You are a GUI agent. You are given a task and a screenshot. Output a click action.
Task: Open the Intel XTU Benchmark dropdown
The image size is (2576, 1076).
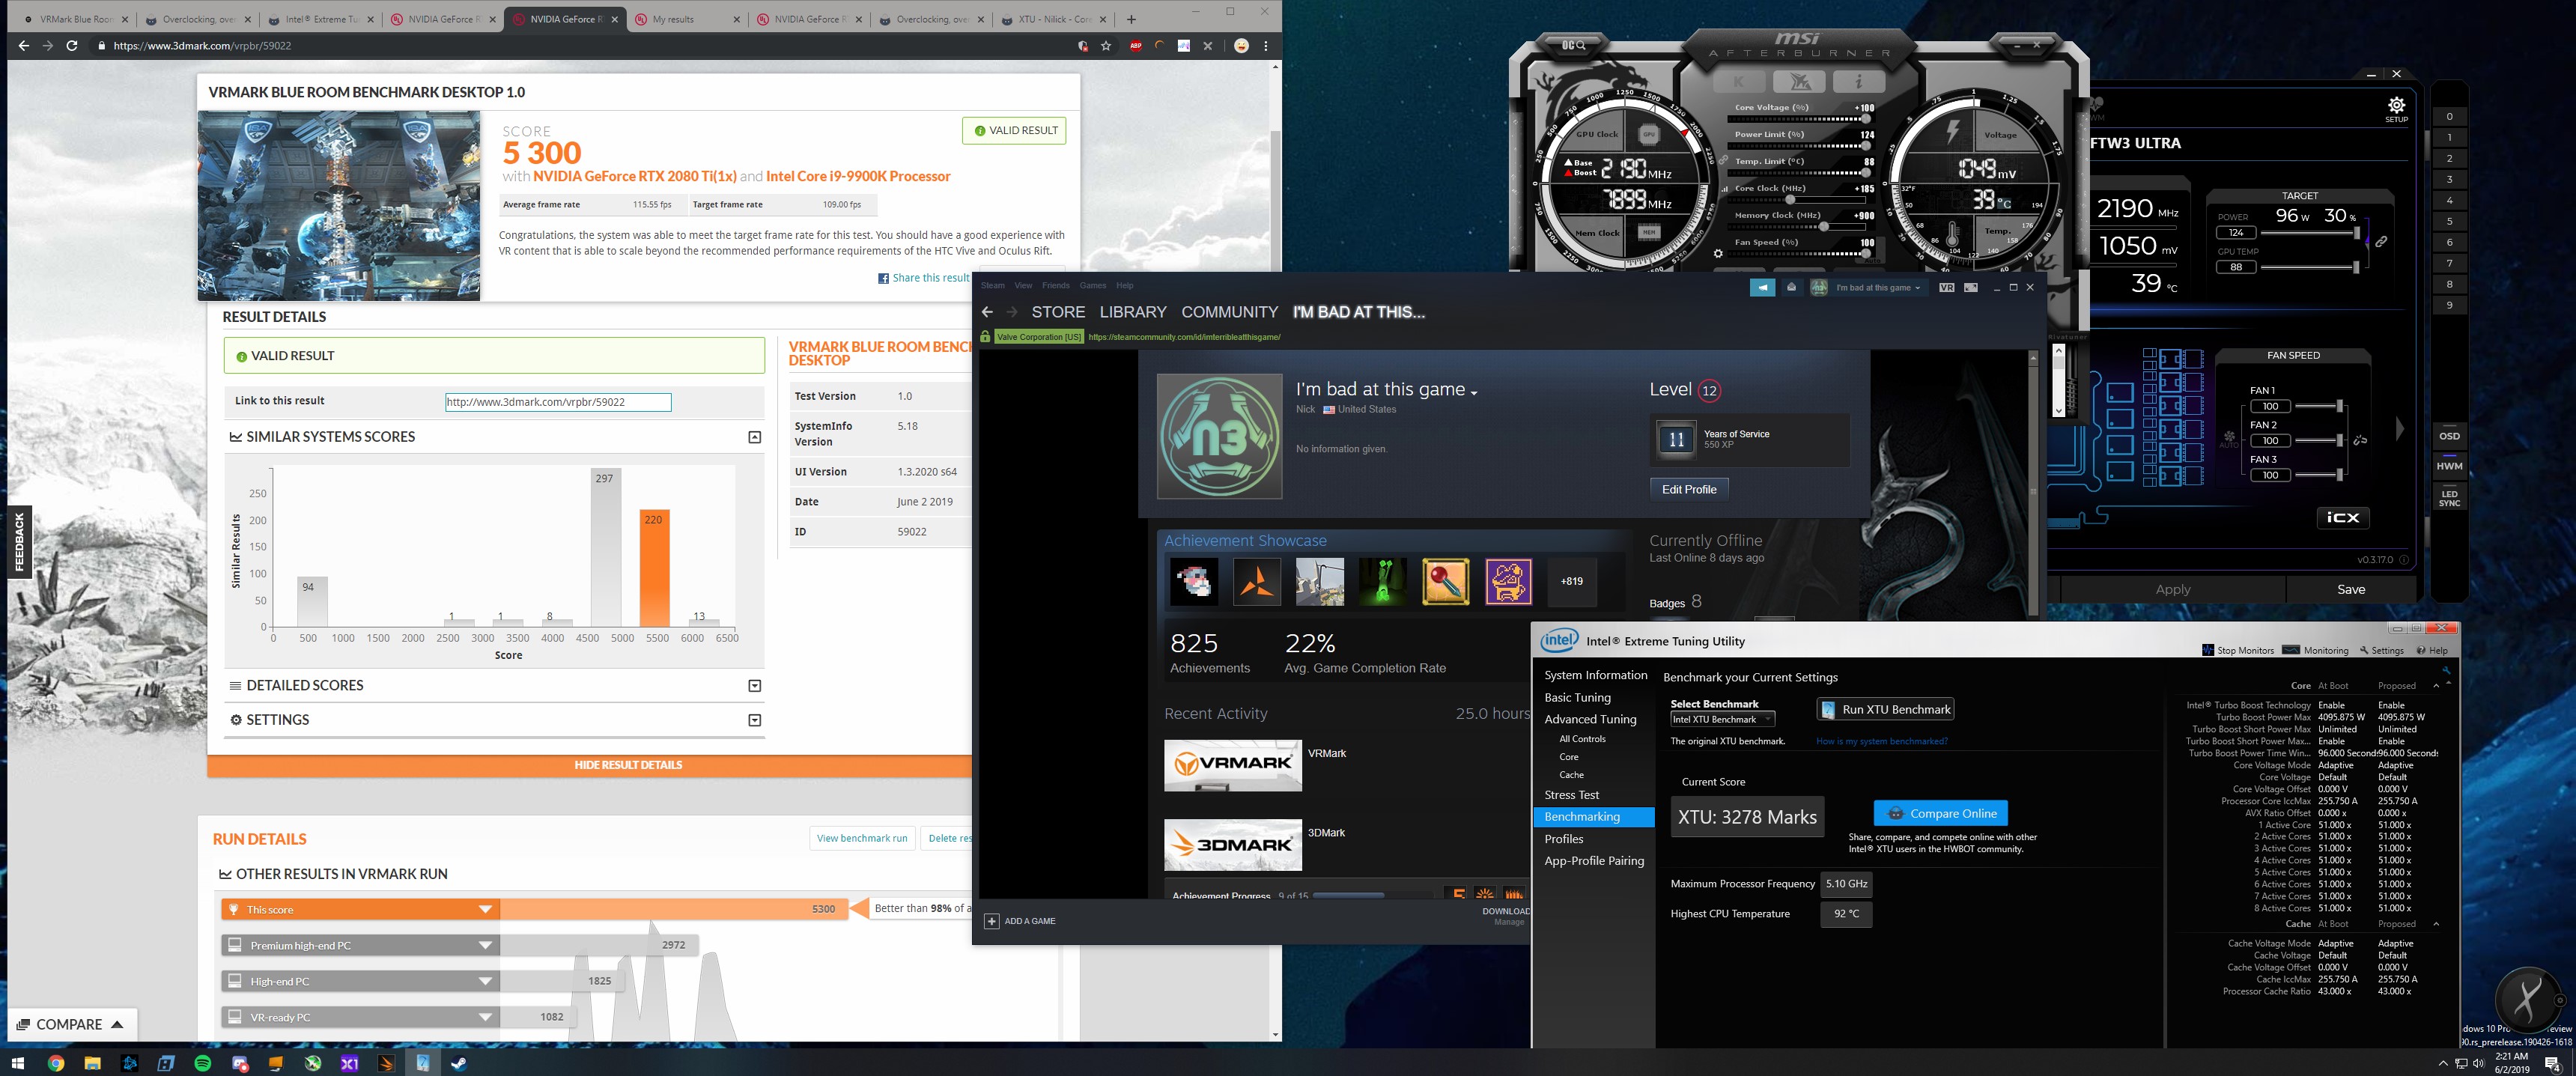(x=1722, y=719)
